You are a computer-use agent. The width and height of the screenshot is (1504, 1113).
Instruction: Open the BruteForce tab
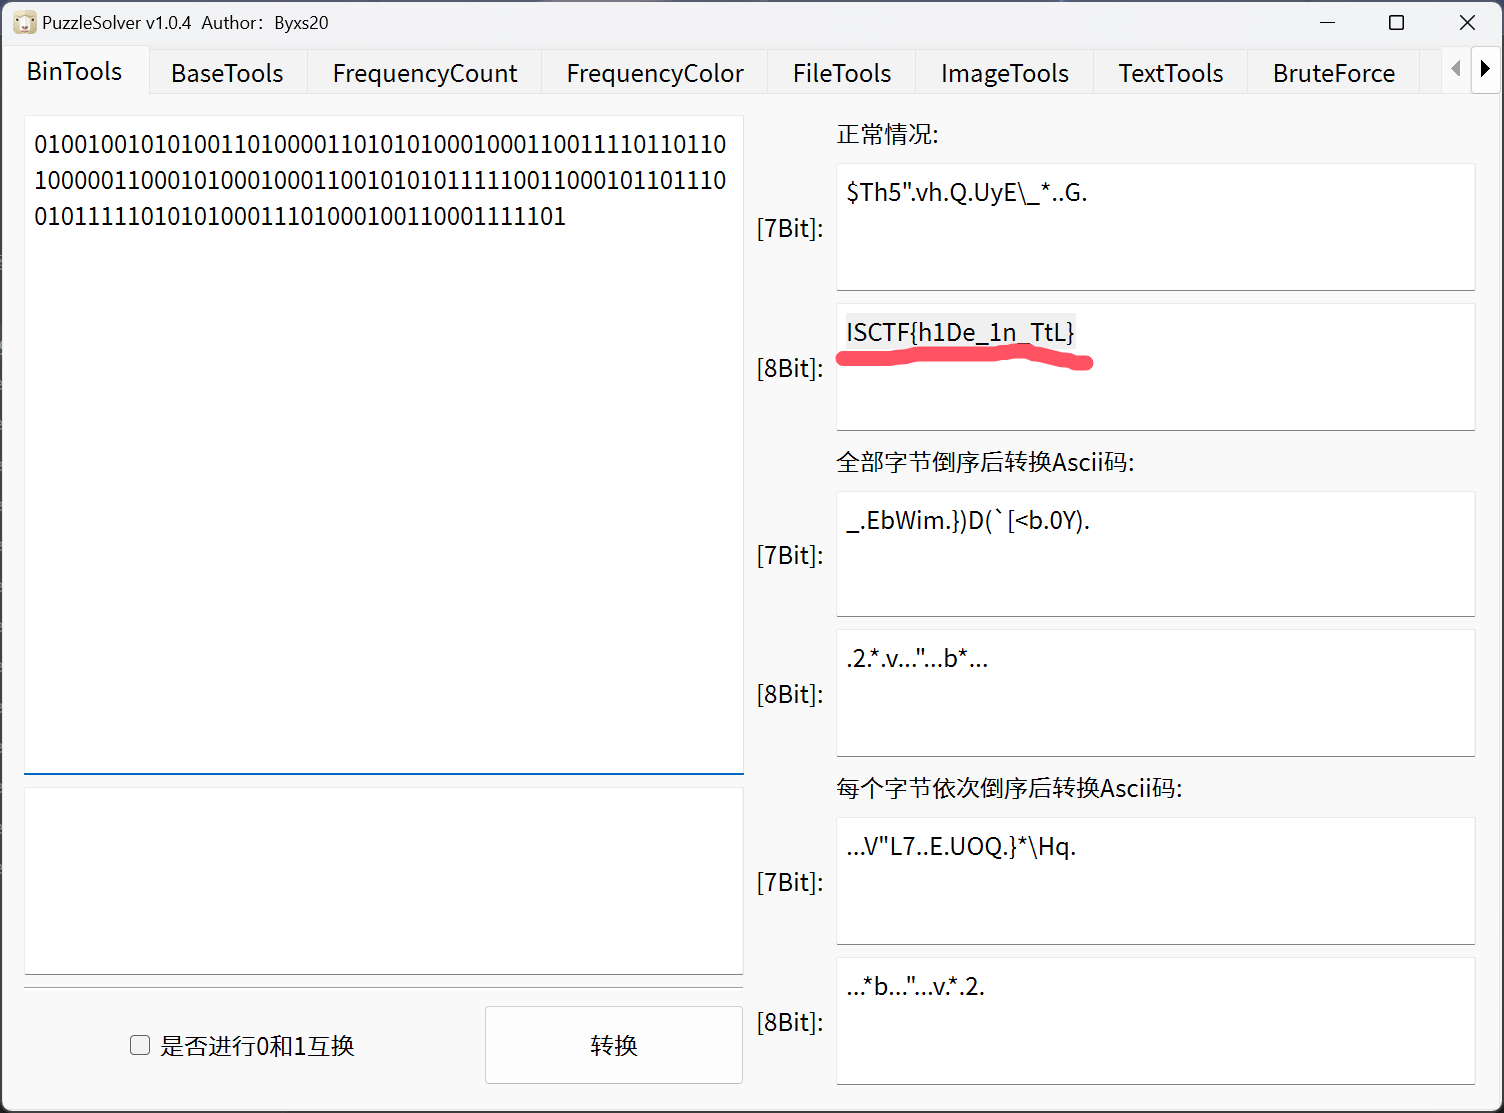(1334, 73)
